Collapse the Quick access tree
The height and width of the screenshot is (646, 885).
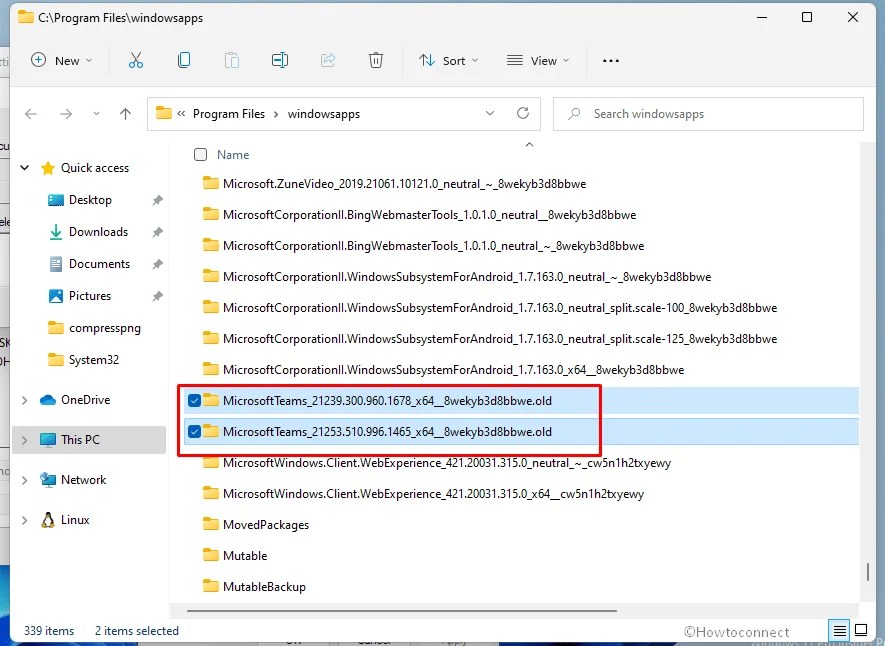coord(25,168)
